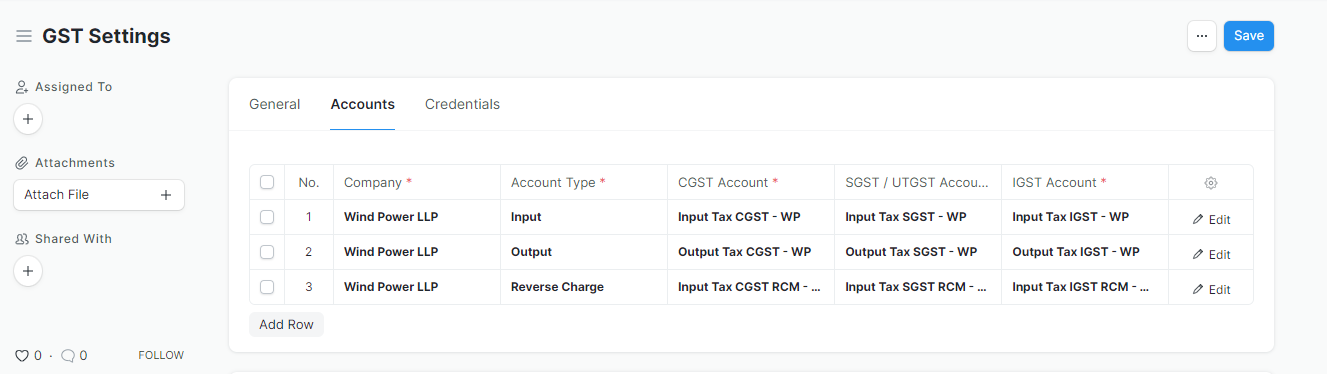Like the document using the heart icon
Image resolution: width=1327 pixels, height=374 pixels.
21,355
